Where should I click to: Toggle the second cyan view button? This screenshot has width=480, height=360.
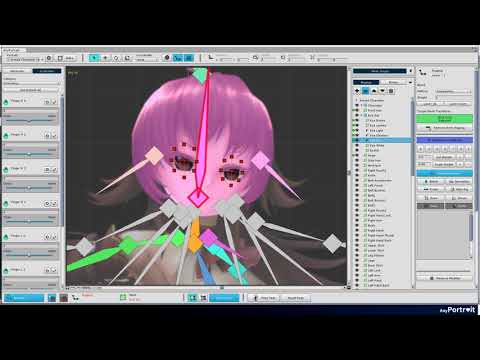coord(189,58)
